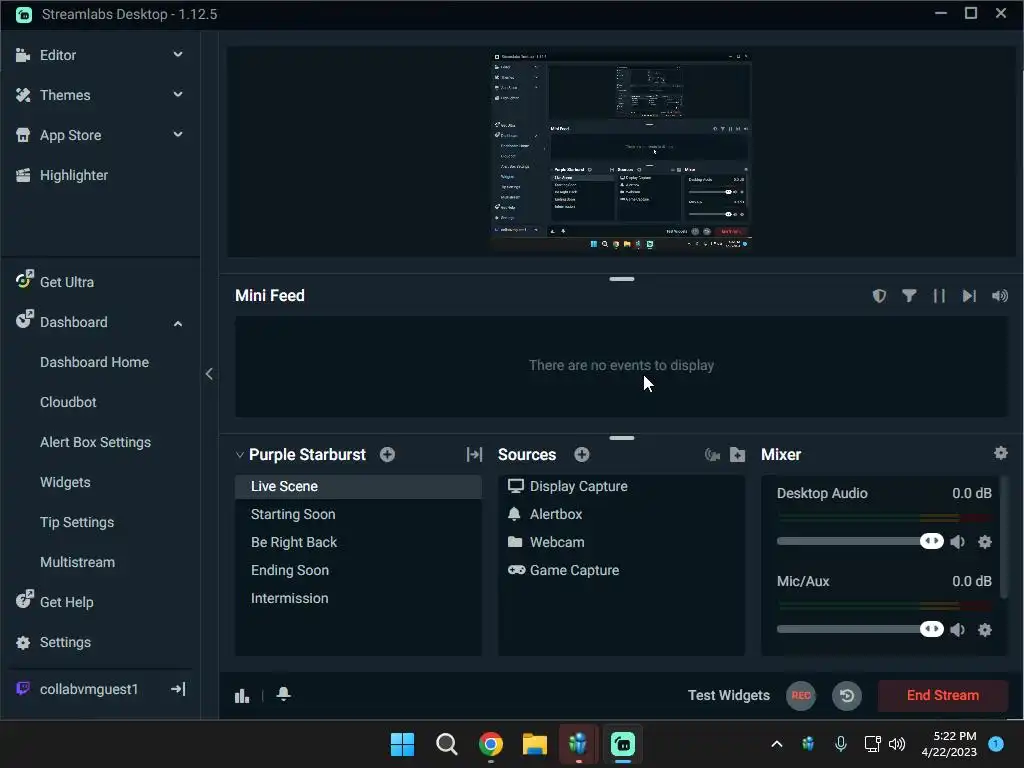Select the Alertbox source
Viewport: 1024px width, 768px height.
click(x=621, y=515)
